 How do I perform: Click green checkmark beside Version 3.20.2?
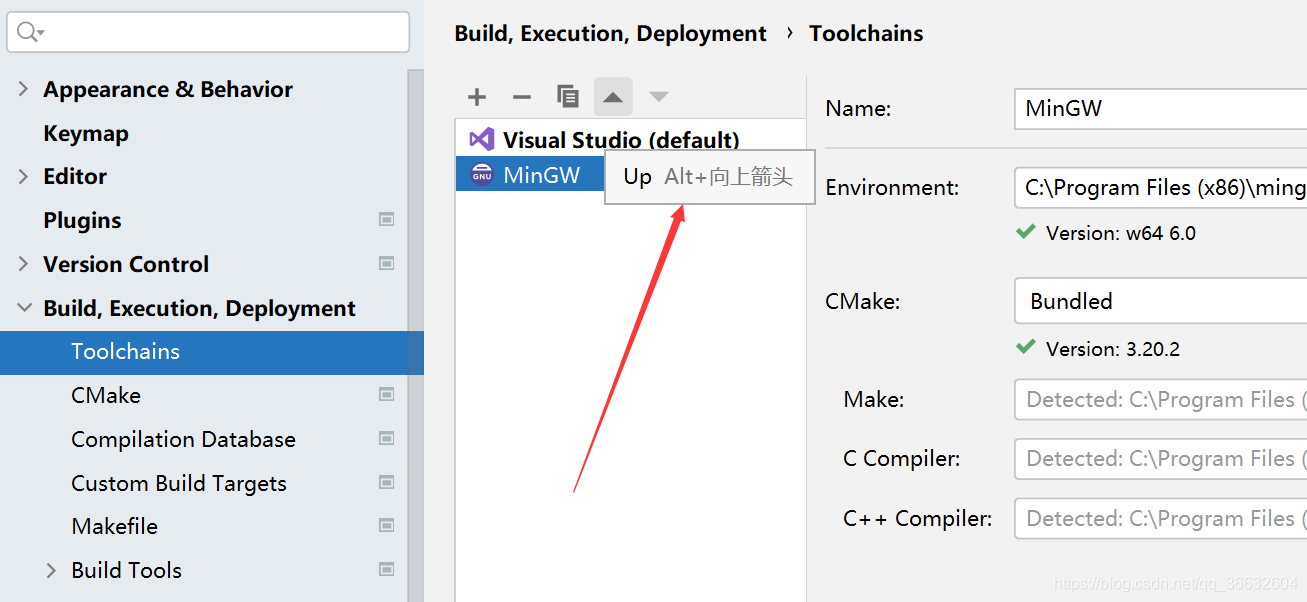coord(1025,348)
